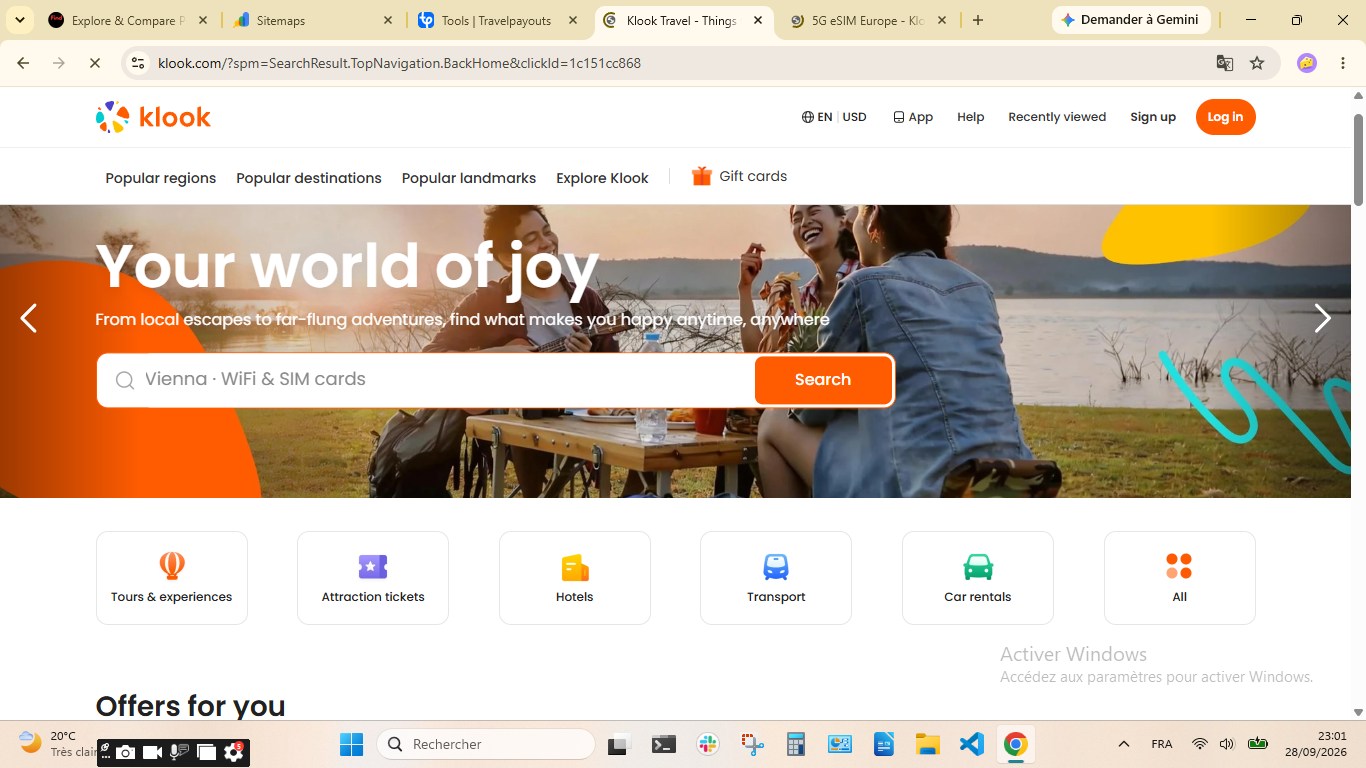This screenshot has width=1366, height=768.
Task: Open the Hotels category
Action: [x=575, y=578]
